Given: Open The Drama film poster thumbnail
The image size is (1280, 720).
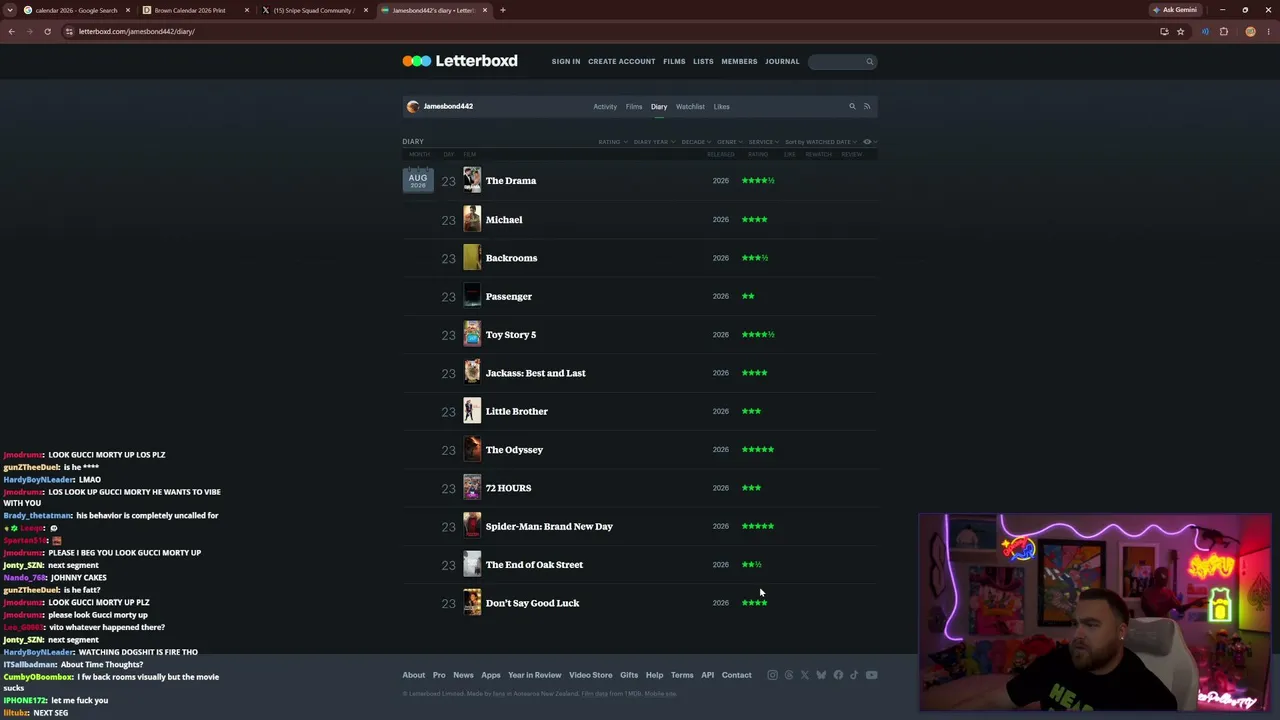Looking at the screenshot, I should pos(472,181).
